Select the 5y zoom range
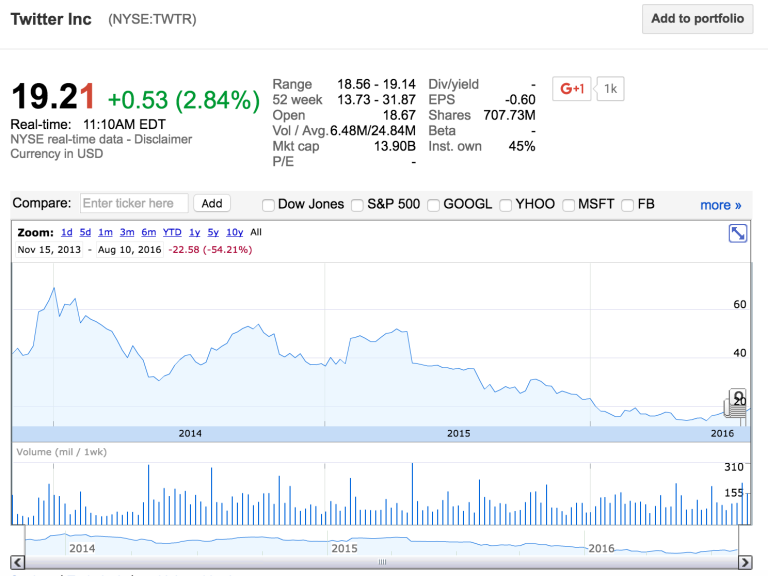768x576 pixels. click(213, 232)
